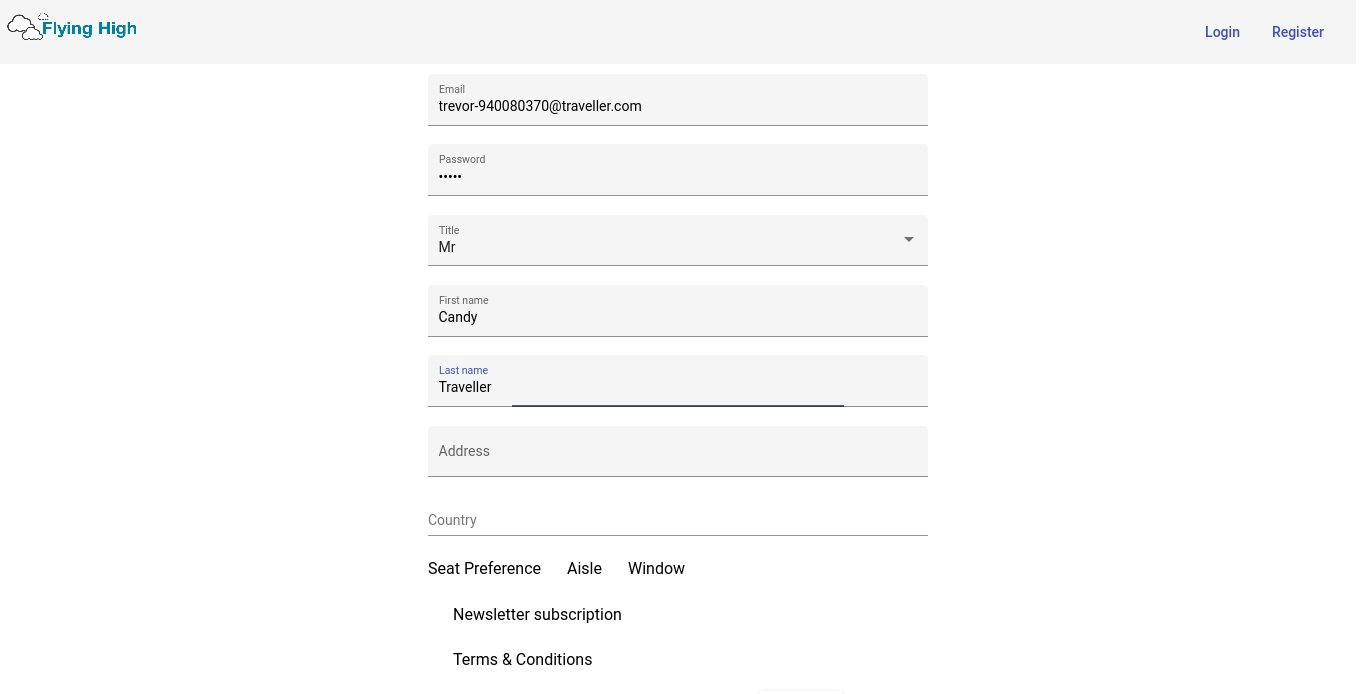Click the Last name field containing Traveller

[677, 387]
